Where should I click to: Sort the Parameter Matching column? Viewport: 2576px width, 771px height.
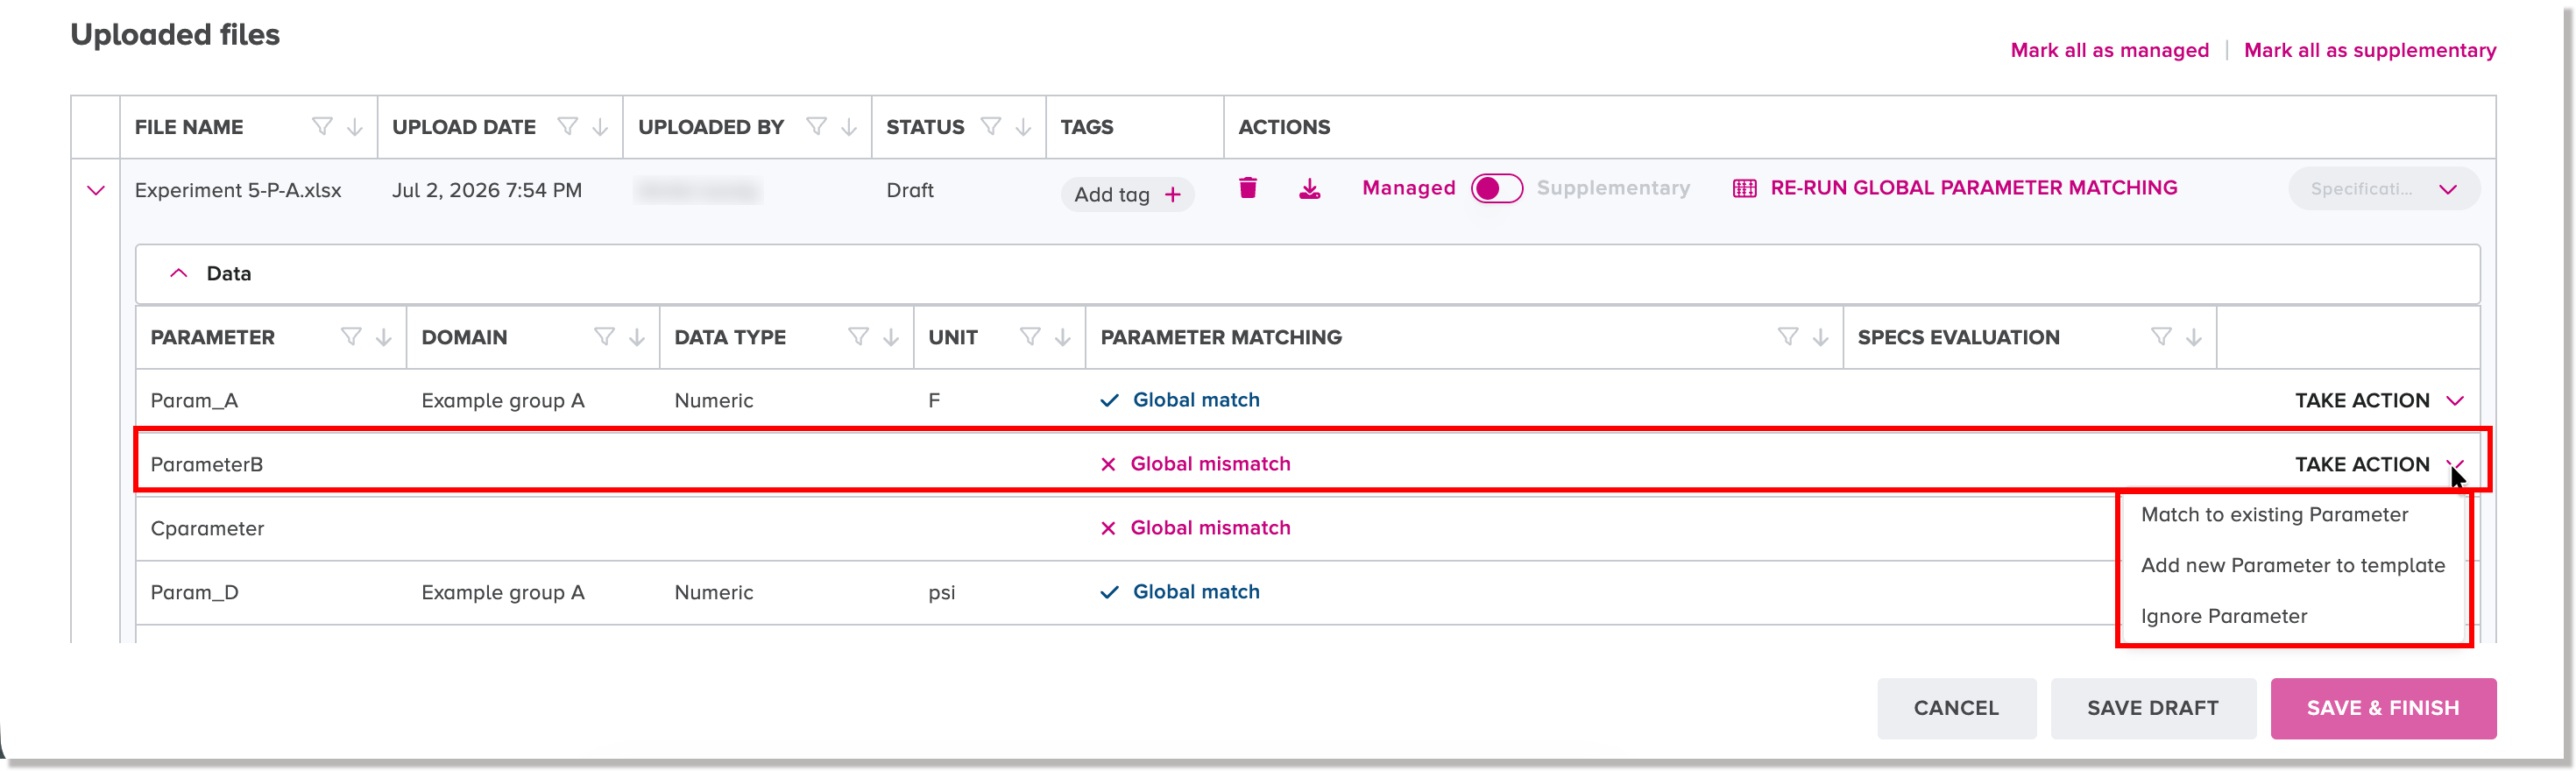[x=1821, y=337]
